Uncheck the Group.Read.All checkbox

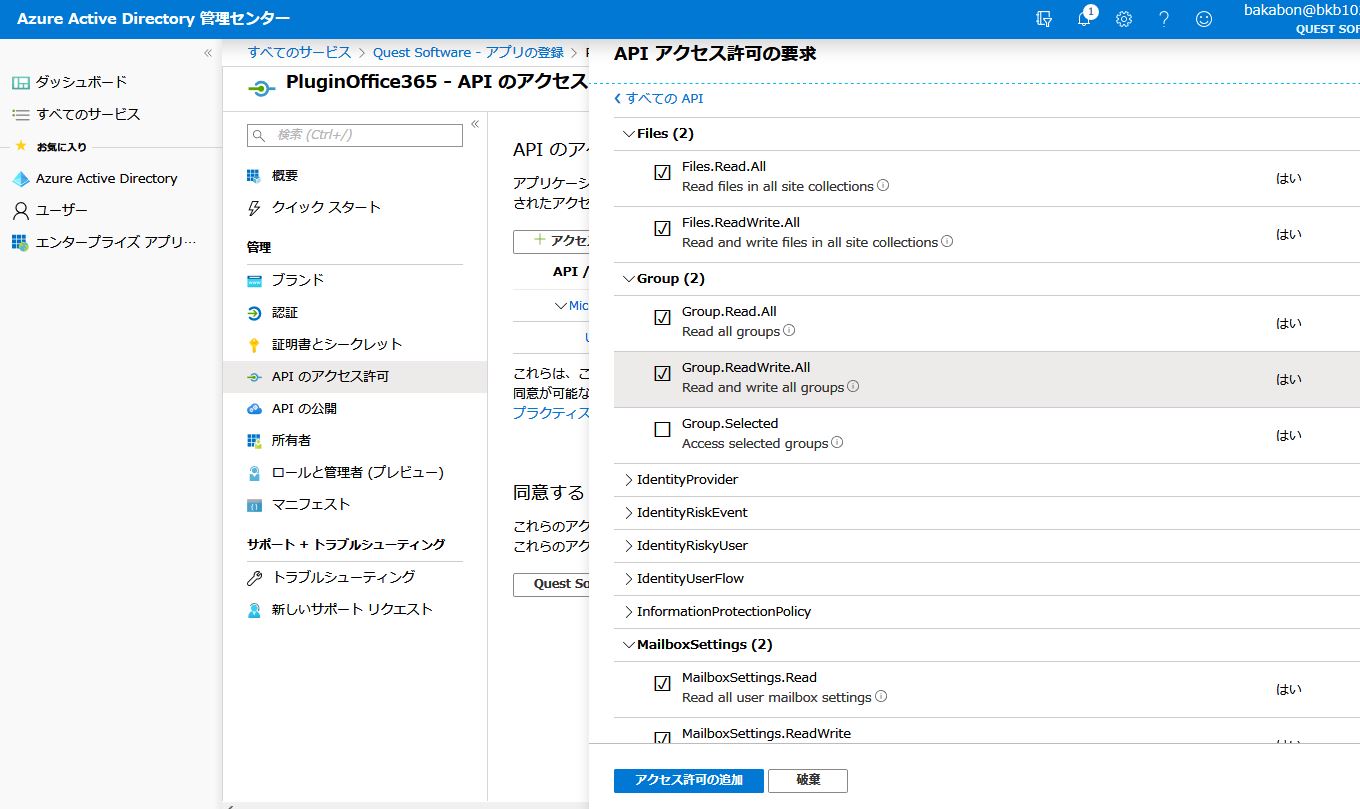coord(662,318)
